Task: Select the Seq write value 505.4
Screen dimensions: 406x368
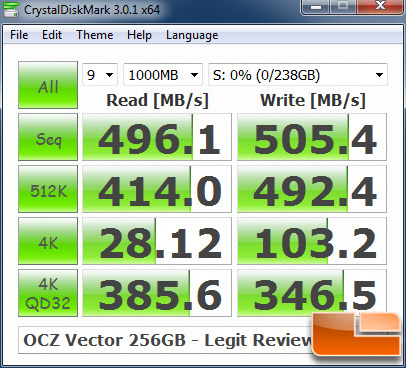Action: point(312,137)
